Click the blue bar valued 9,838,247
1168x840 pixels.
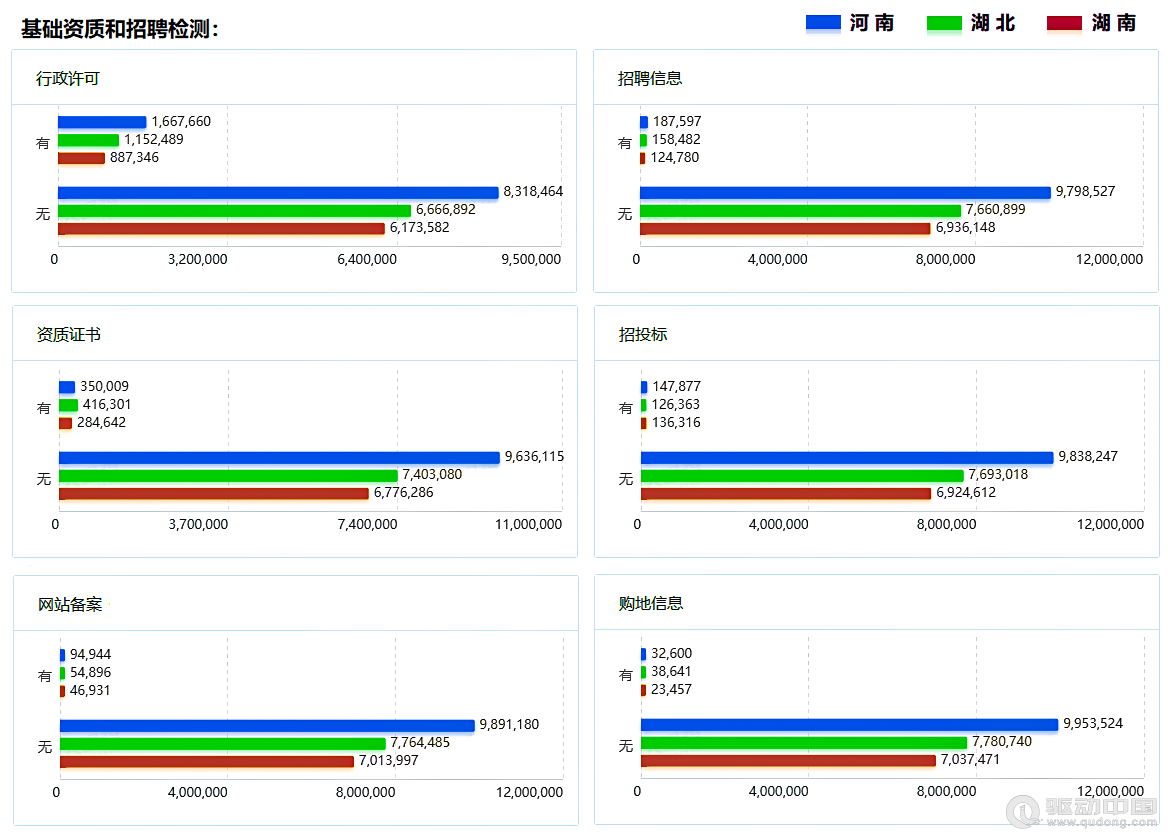[x=847, y=457]
